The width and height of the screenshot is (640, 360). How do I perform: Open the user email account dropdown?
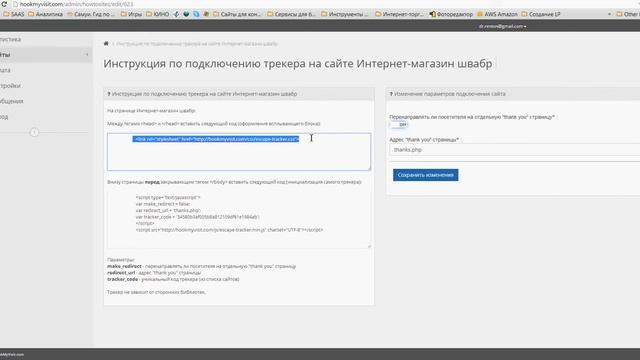pyautogui.click(x=502, y=26)
